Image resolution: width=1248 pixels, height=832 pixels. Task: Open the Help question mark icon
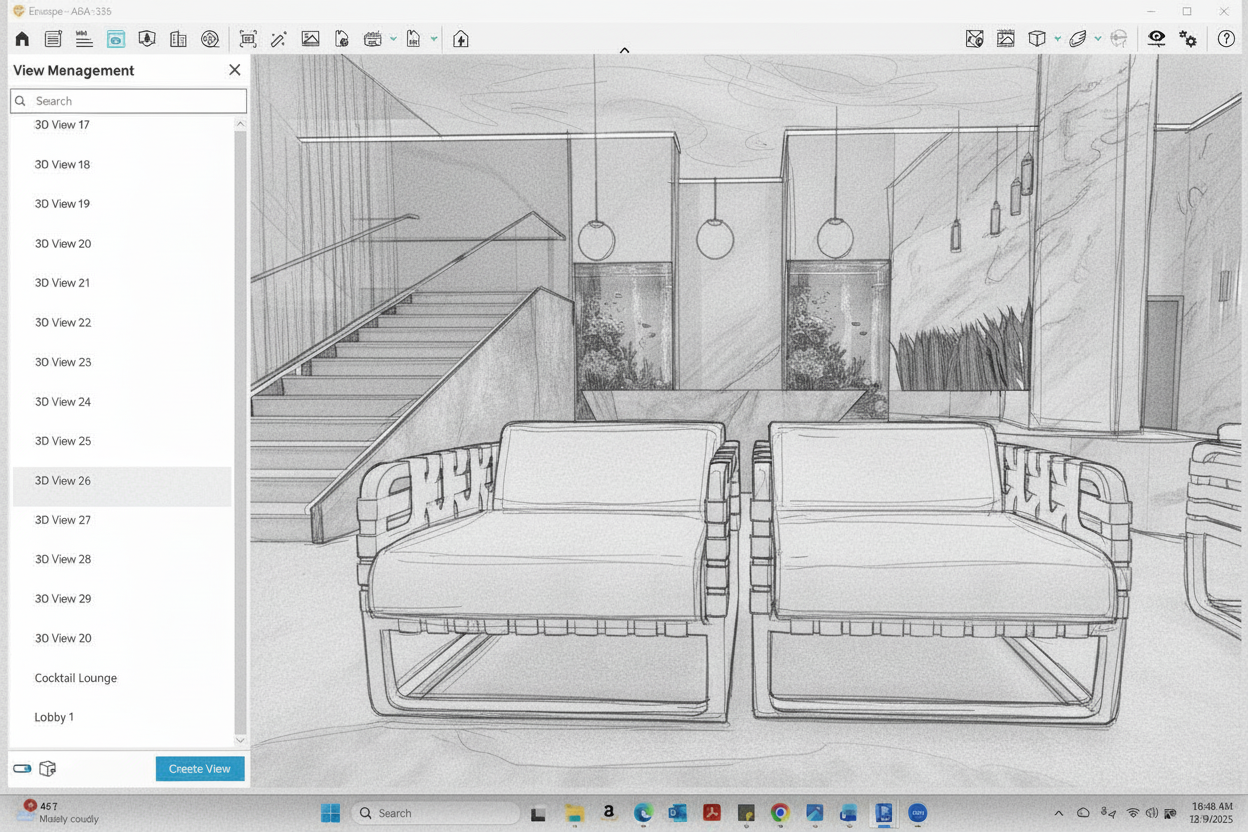1226,39
